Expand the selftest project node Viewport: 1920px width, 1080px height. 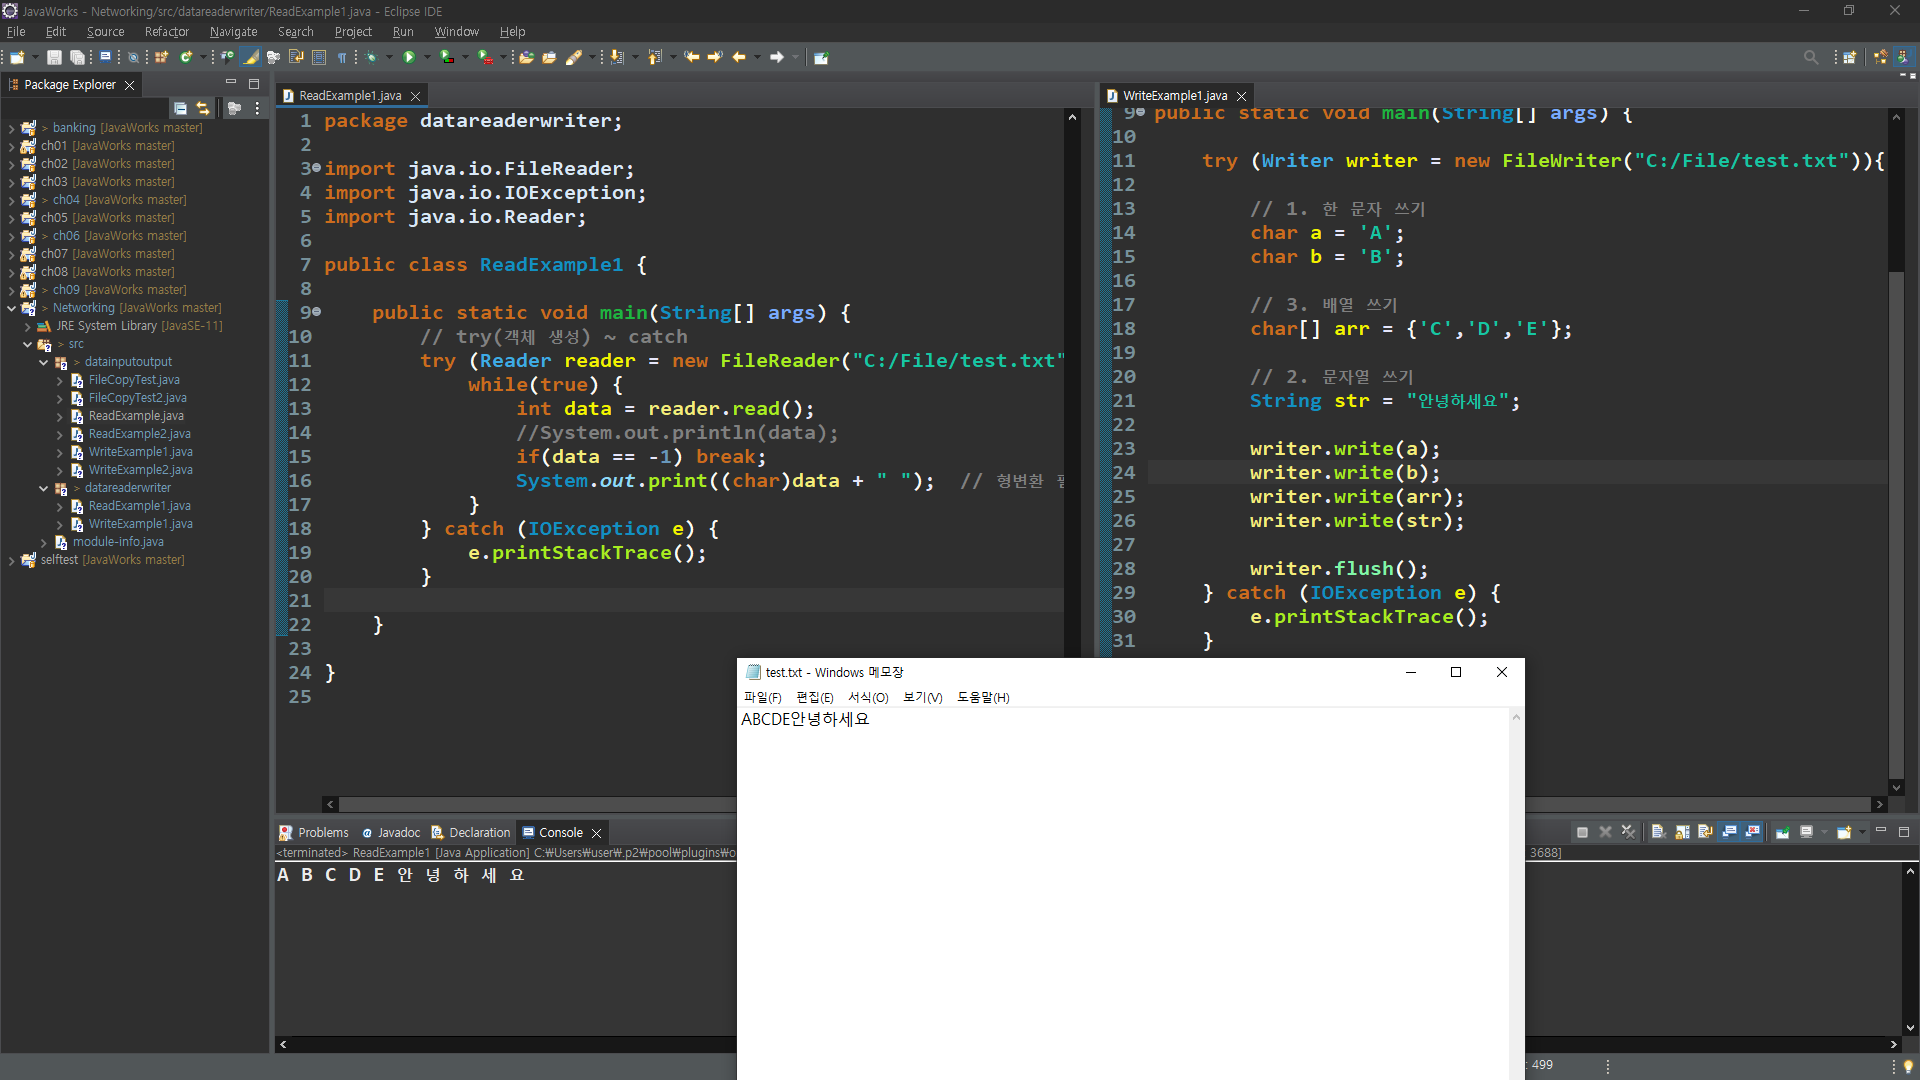(11, 560)
